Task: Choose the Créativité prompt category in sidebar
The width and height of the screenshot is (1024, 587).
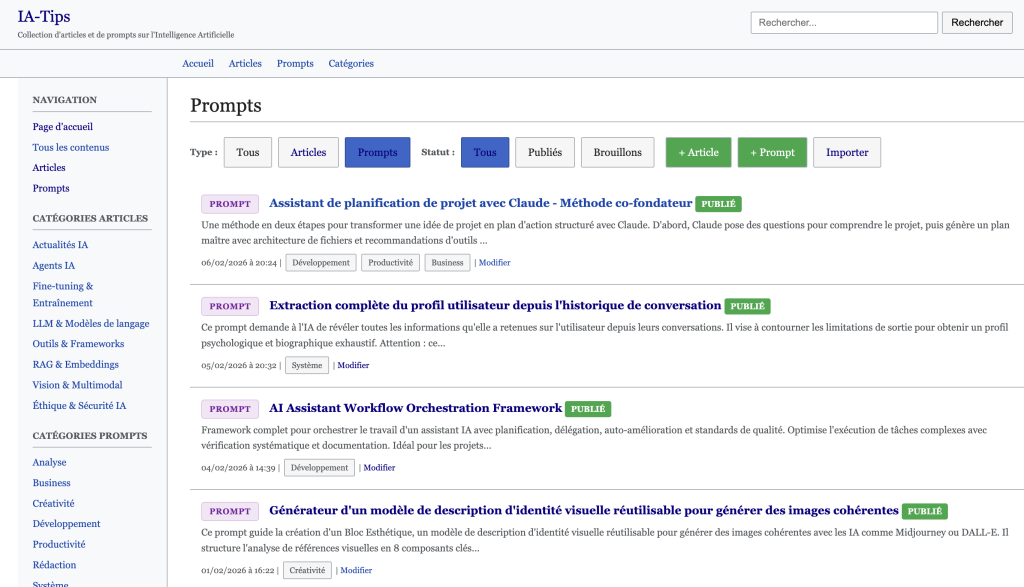Action: [53, 503]
